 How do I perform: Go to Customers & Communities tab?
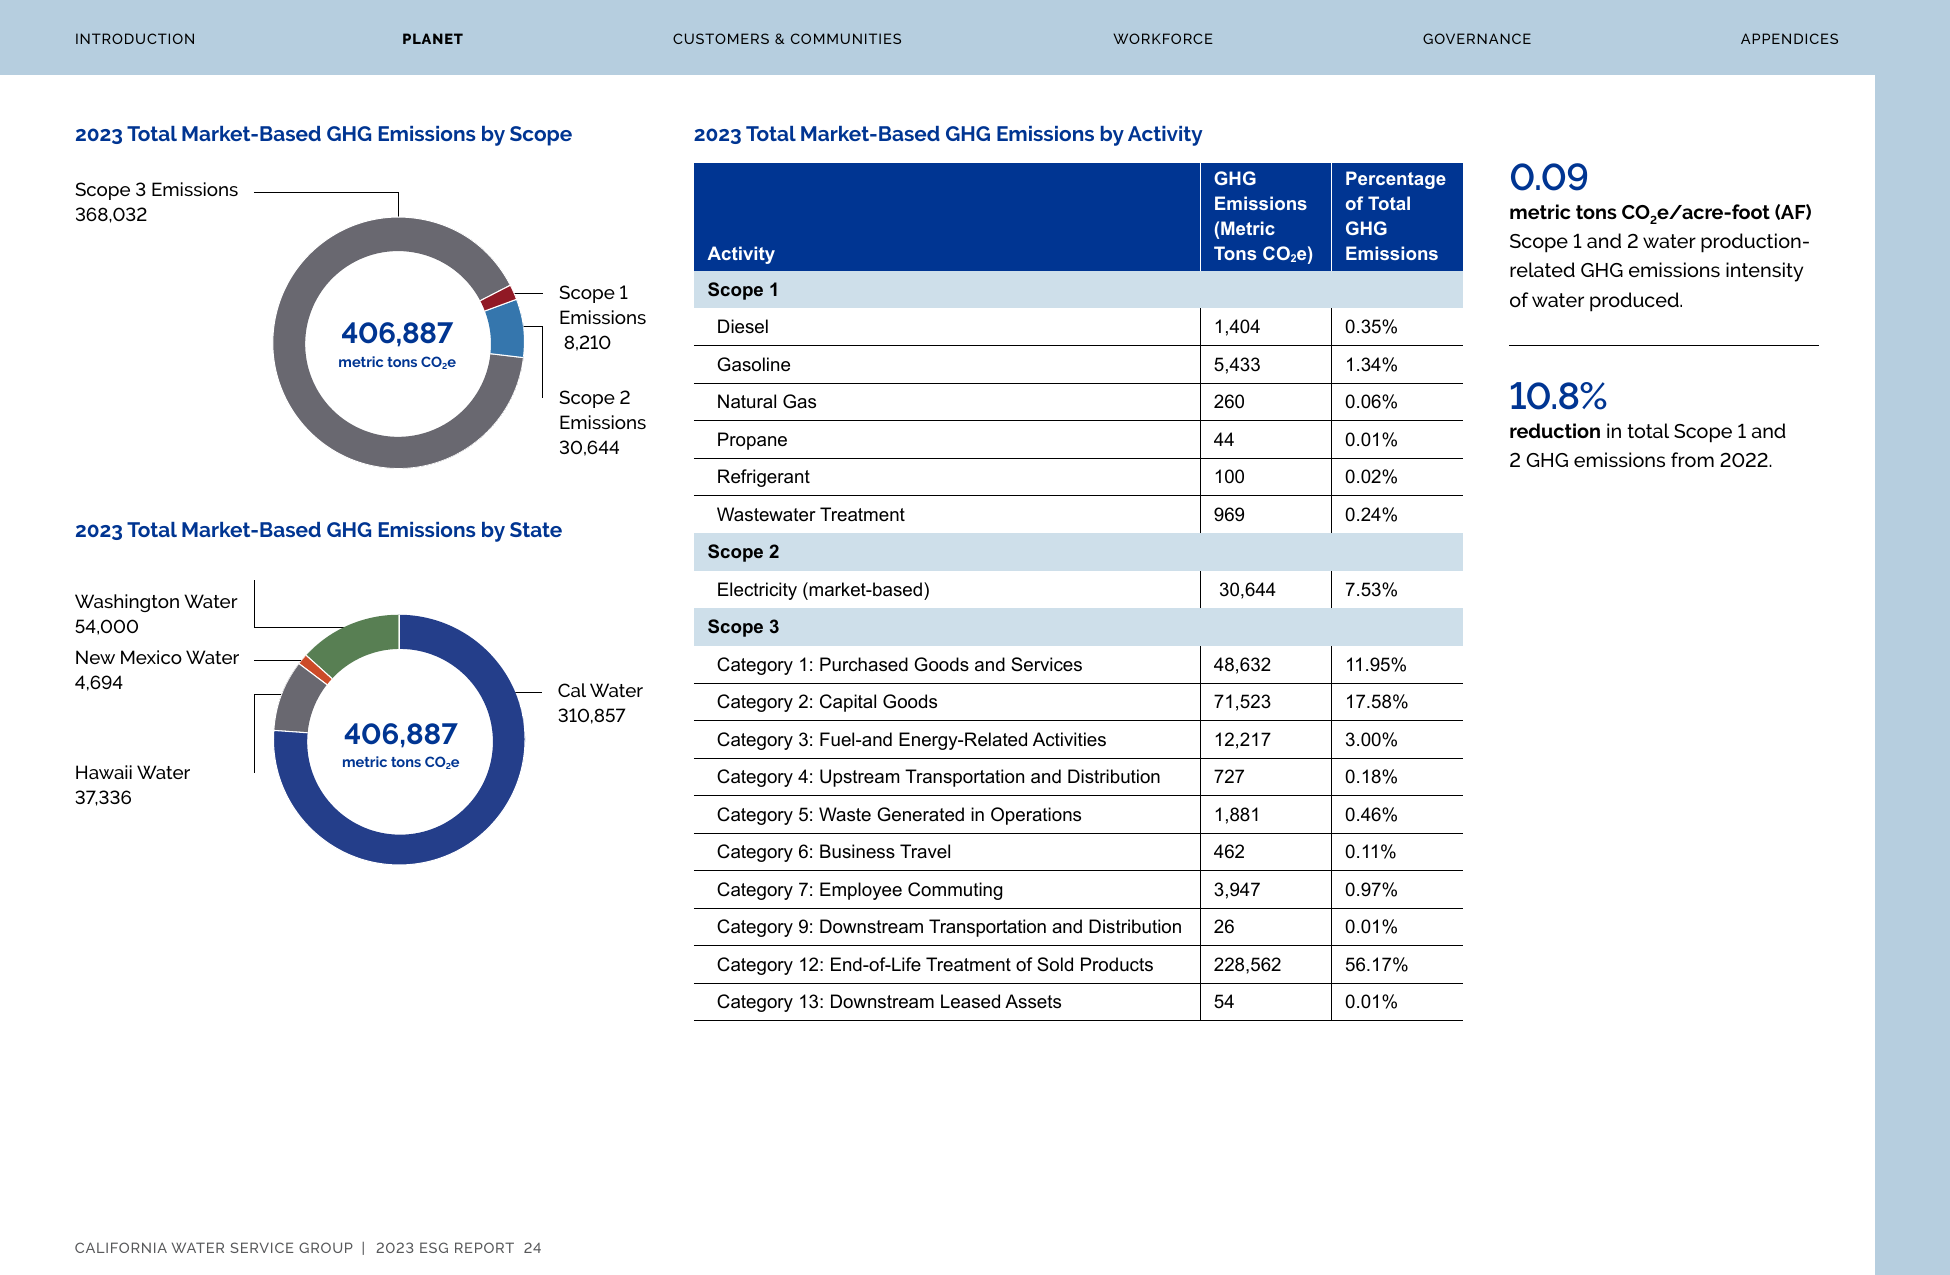click(x=787, y=39)
